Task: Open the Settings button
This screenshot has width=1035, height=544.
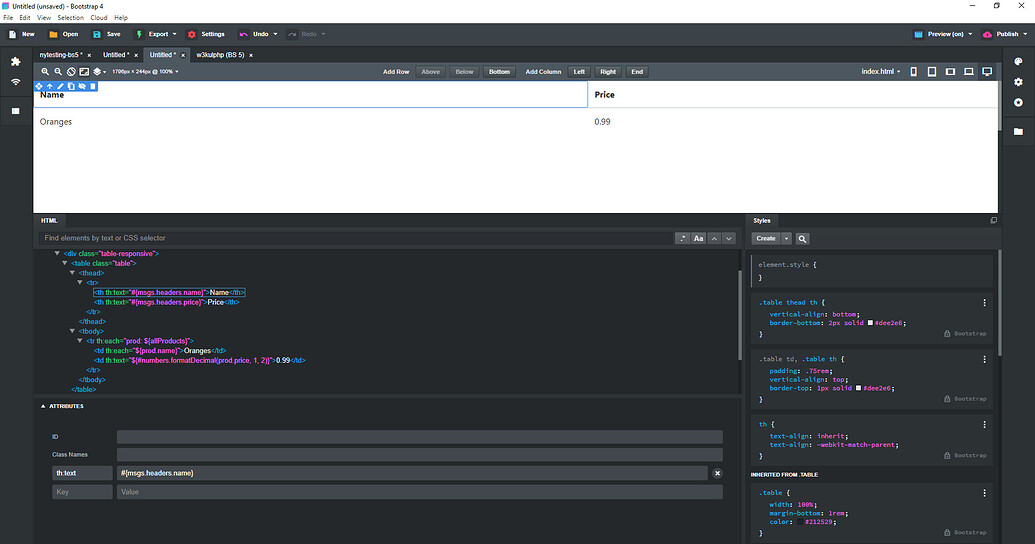Action: pos(206,34)
